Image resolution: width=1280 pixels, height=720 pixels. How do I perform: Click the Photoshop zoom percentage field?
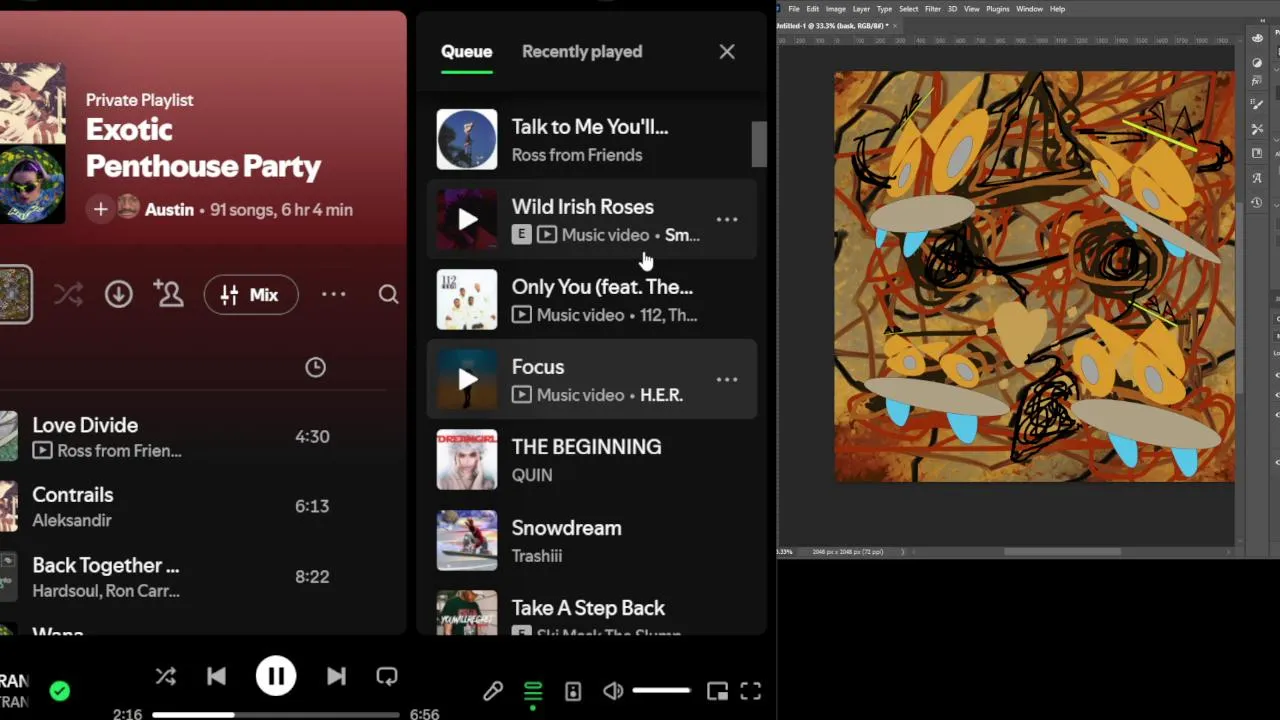786,552
